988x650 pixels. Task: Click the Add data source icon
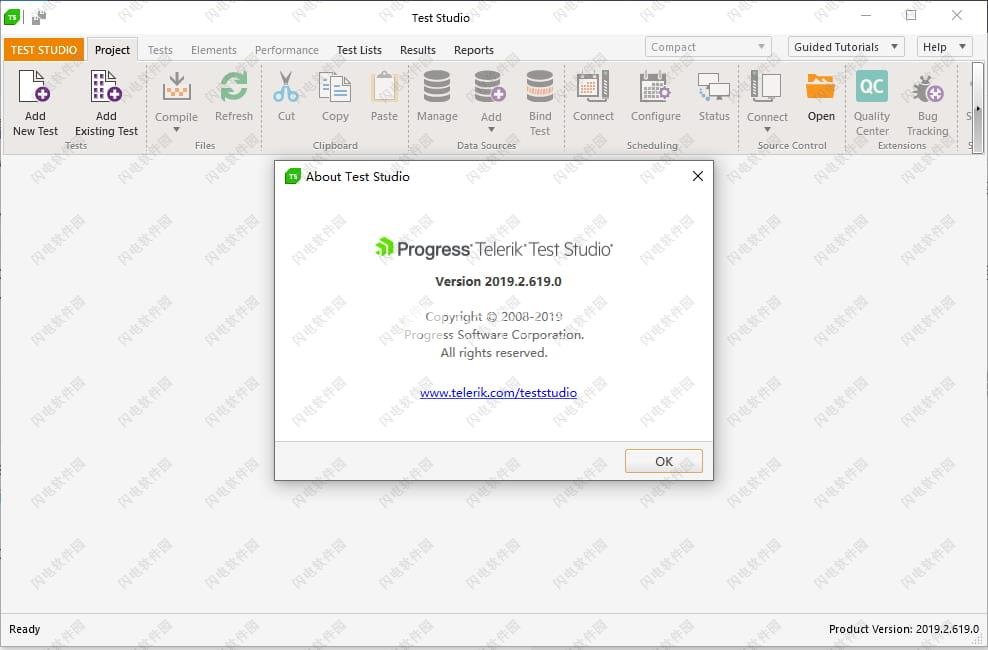click(490, 86)
